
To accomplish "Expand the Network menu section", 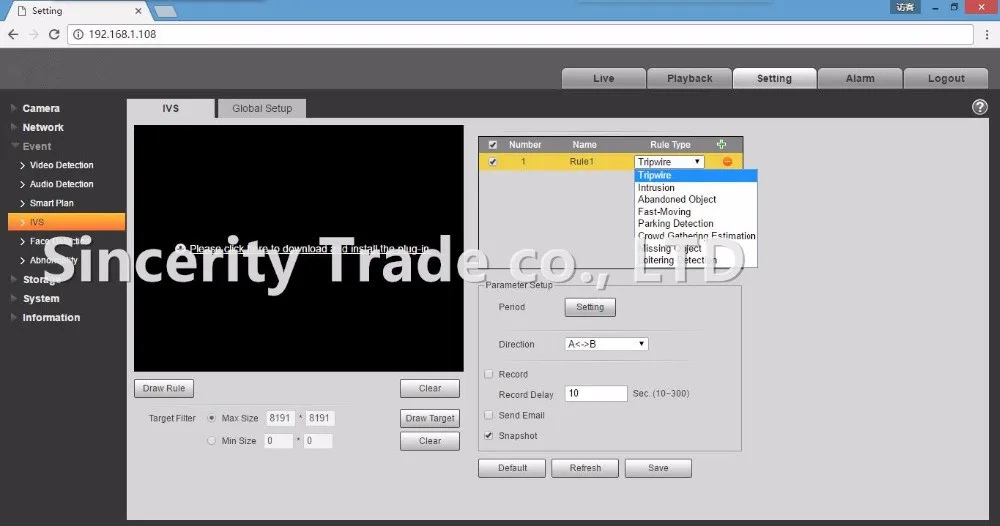I will tap(43, 128).
